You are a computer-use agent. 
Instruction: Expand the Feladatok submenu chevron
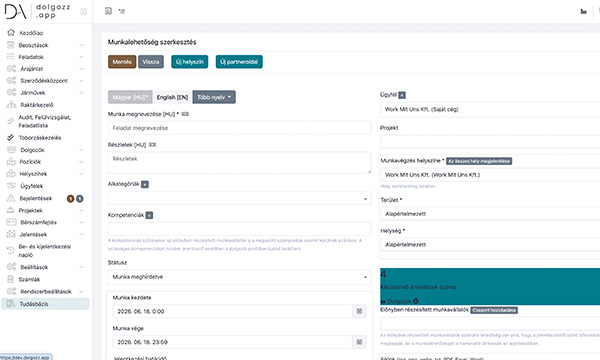pos(81,57)
